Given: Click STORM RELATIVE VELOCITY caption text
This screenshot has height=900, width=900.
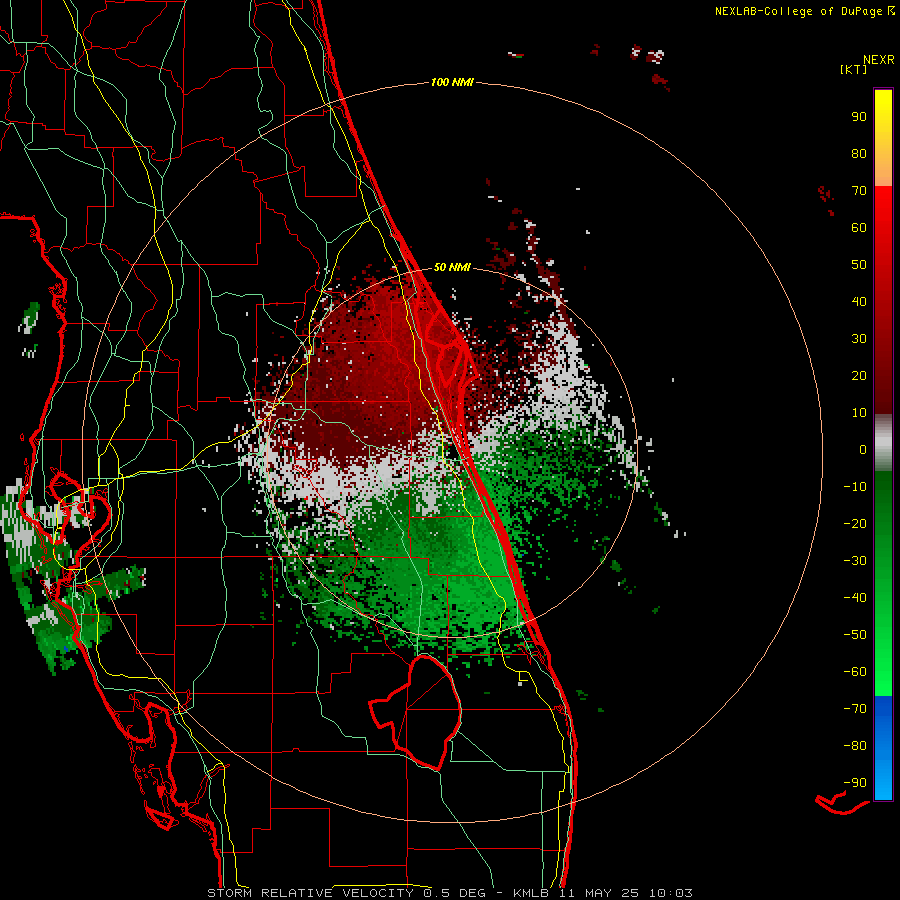Looking at the screenshot, I should click(x=312, y=893).
